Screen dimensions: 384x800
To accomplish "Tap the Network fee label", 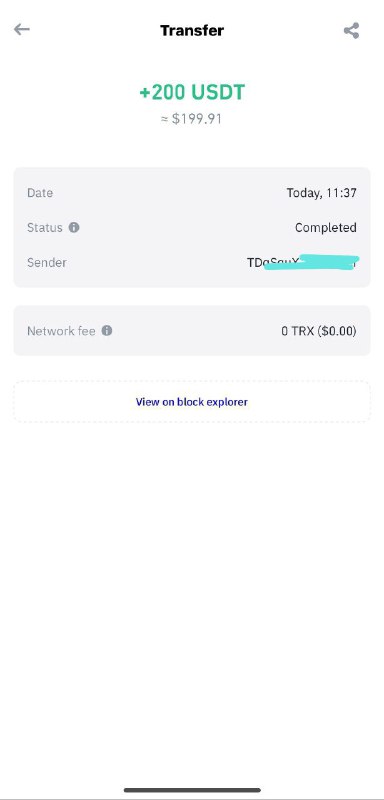I will (x=61, y=331).
